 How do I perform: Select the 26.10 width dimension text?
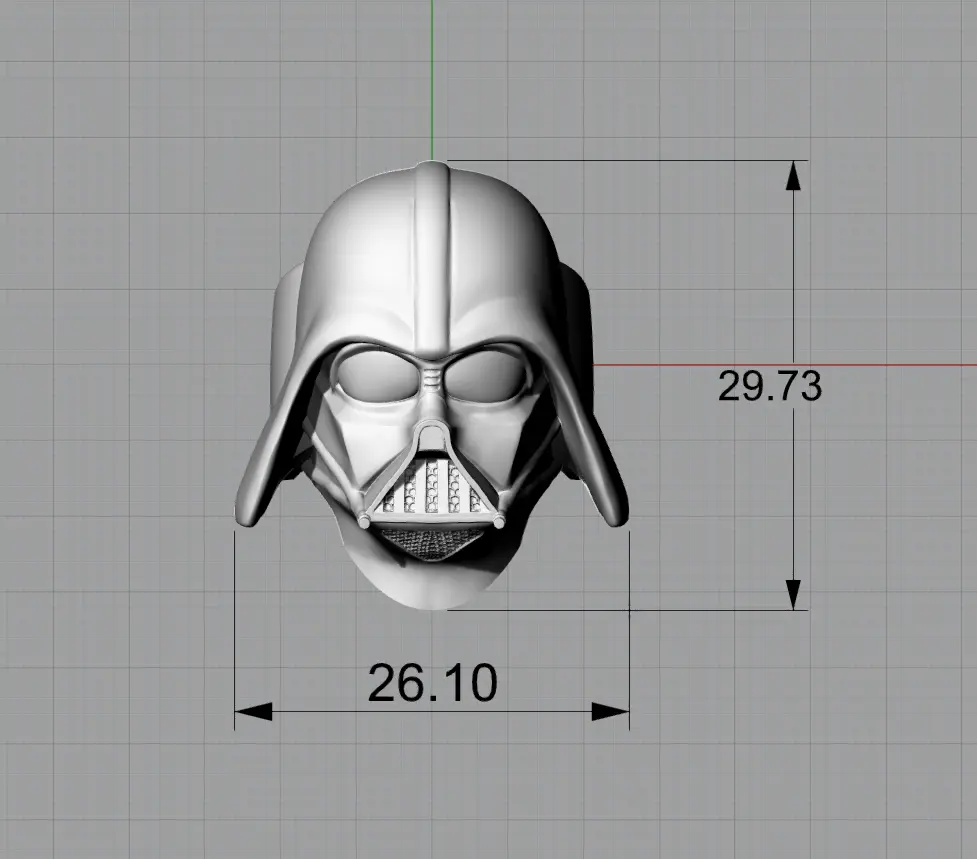[432, 683]
